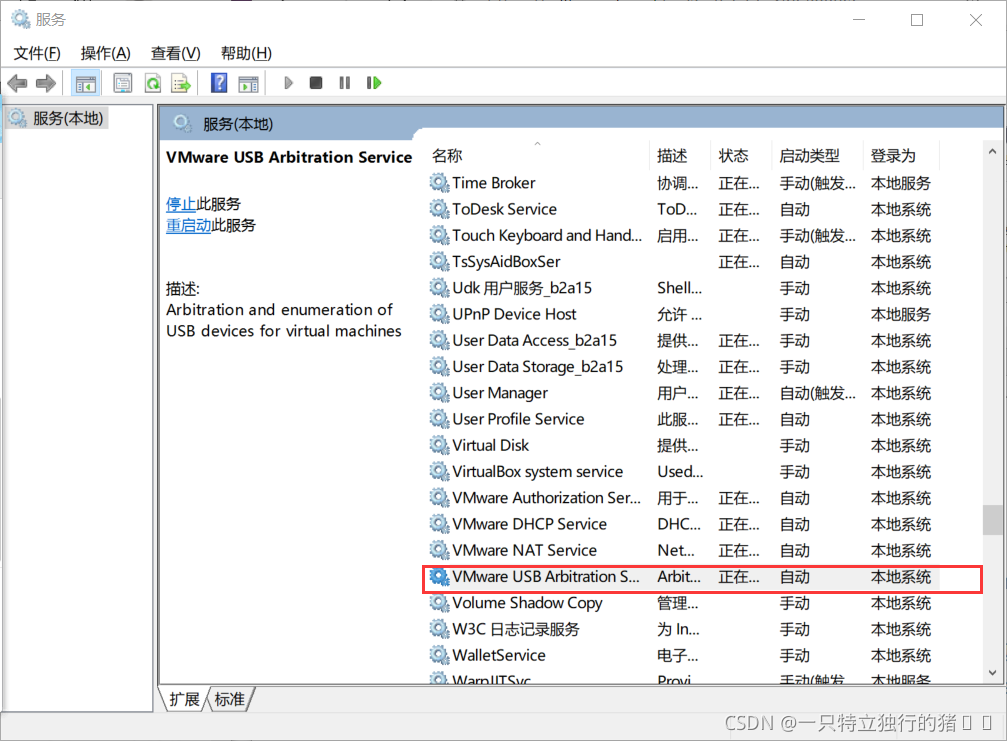Viewport: 1007px width, 741px height.
Task: Click gear icon of Volume Shadow Copy
Action: click(x=439, y=603)
